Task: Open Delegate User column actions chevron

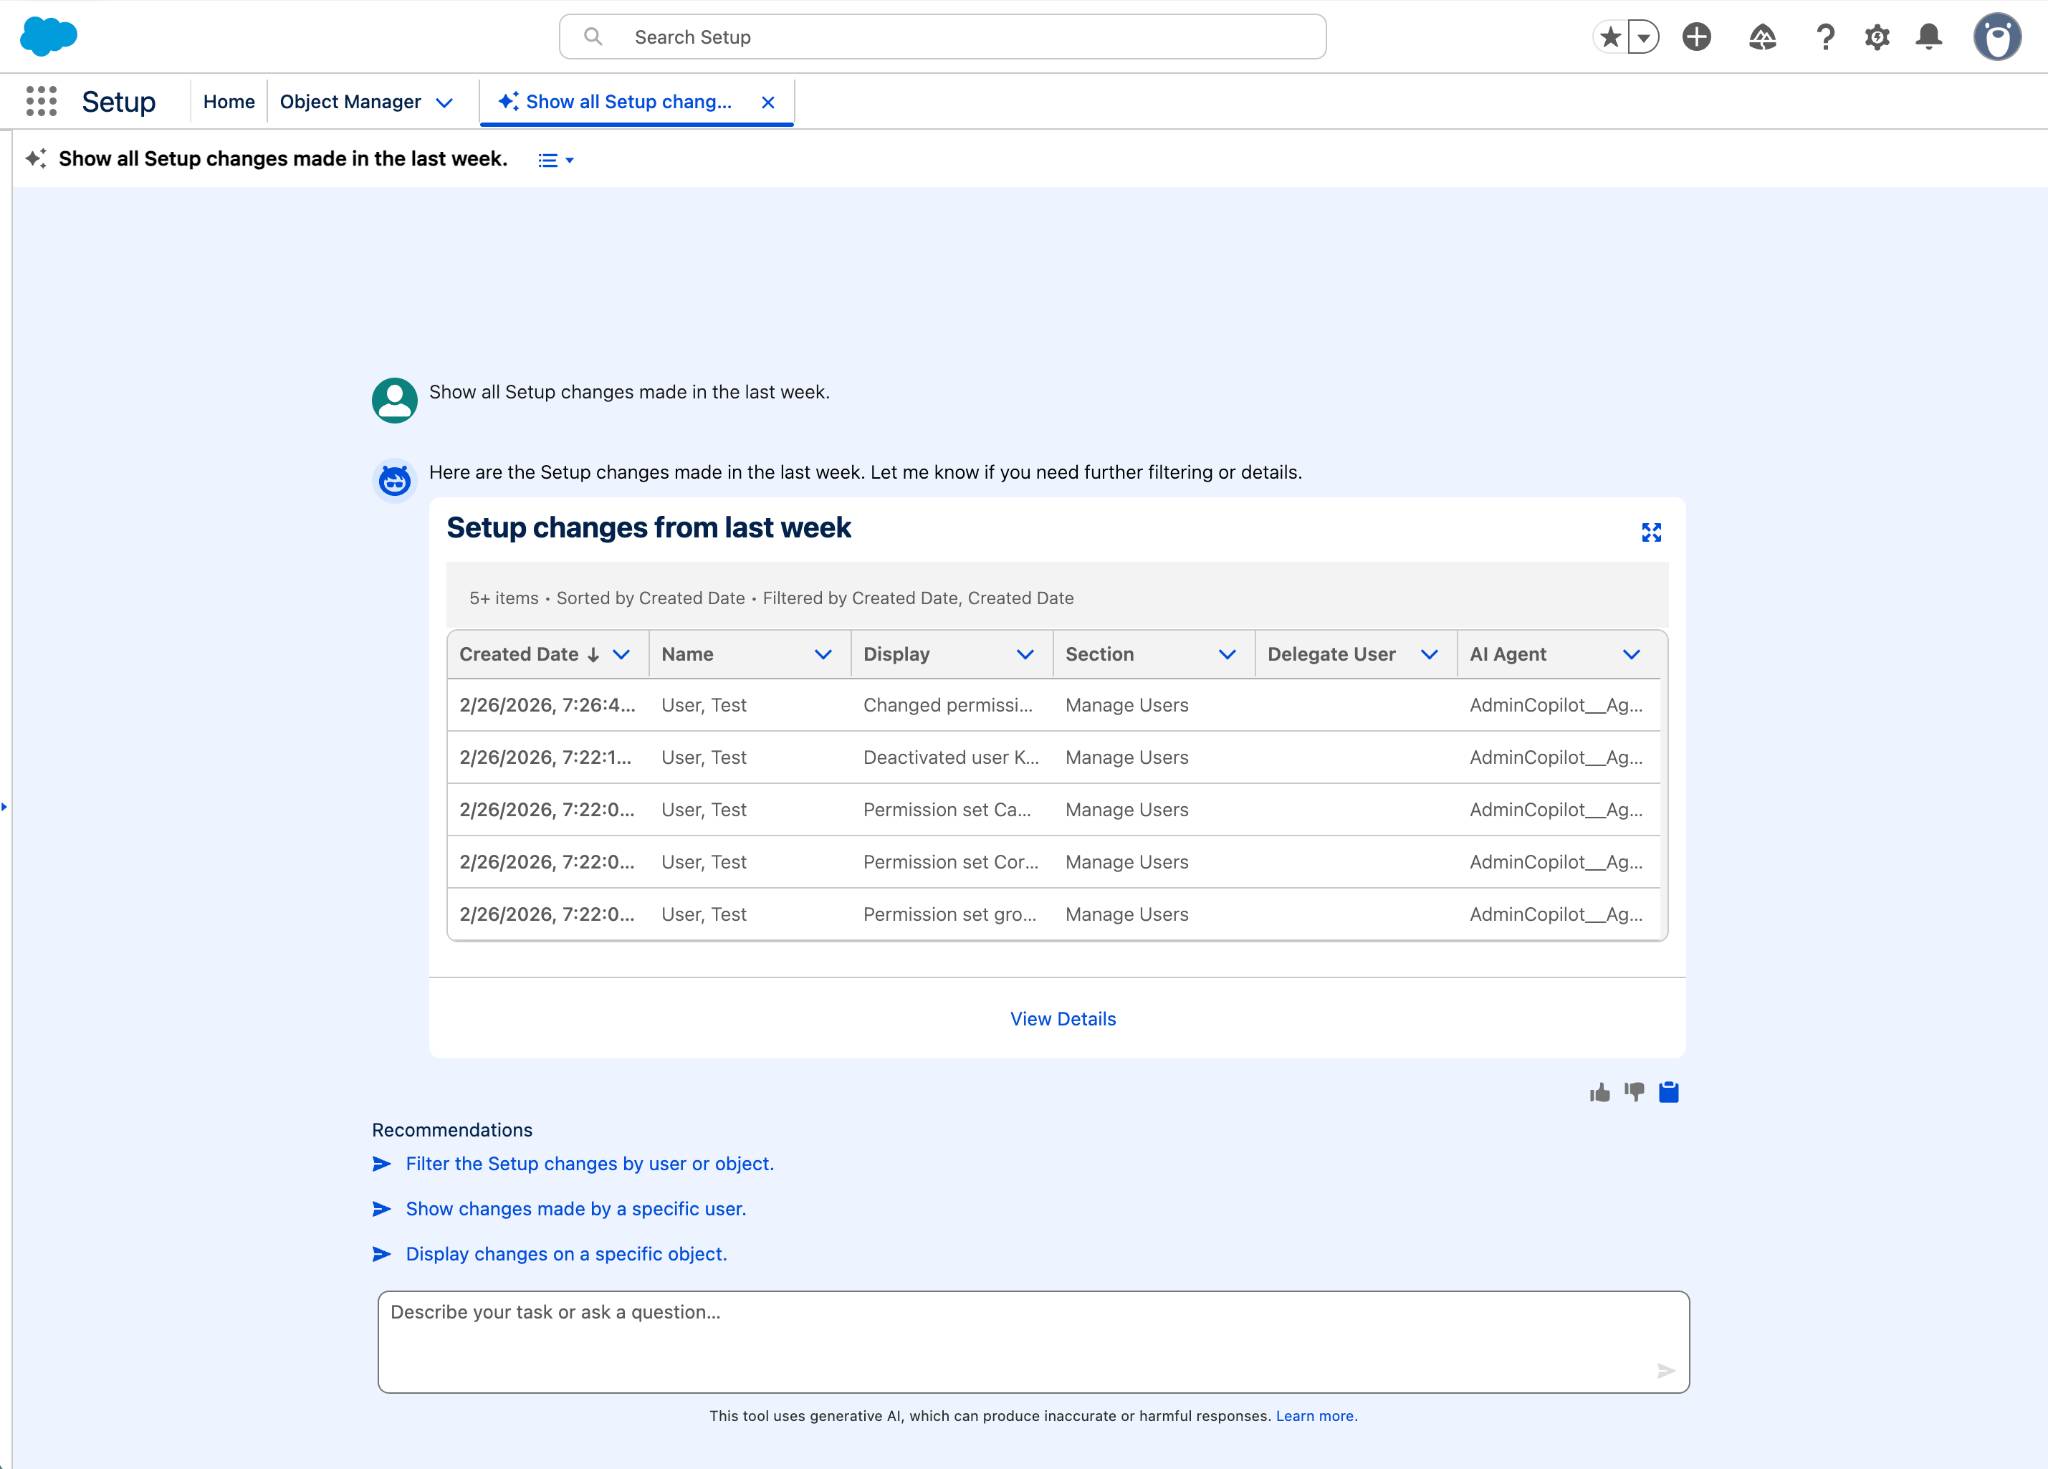Action: [x=1429, y=654]
